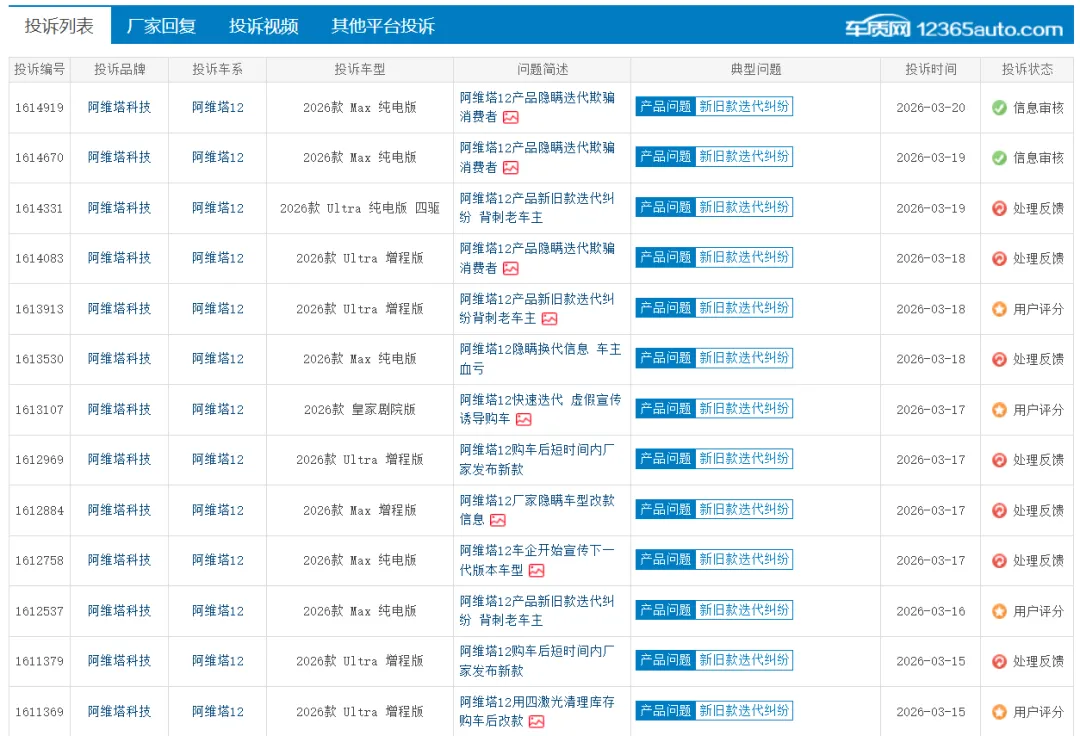Screen dimensions: 1080x736
Task: Switch to the 投诉视频 tab
Action: coord(264,26)
